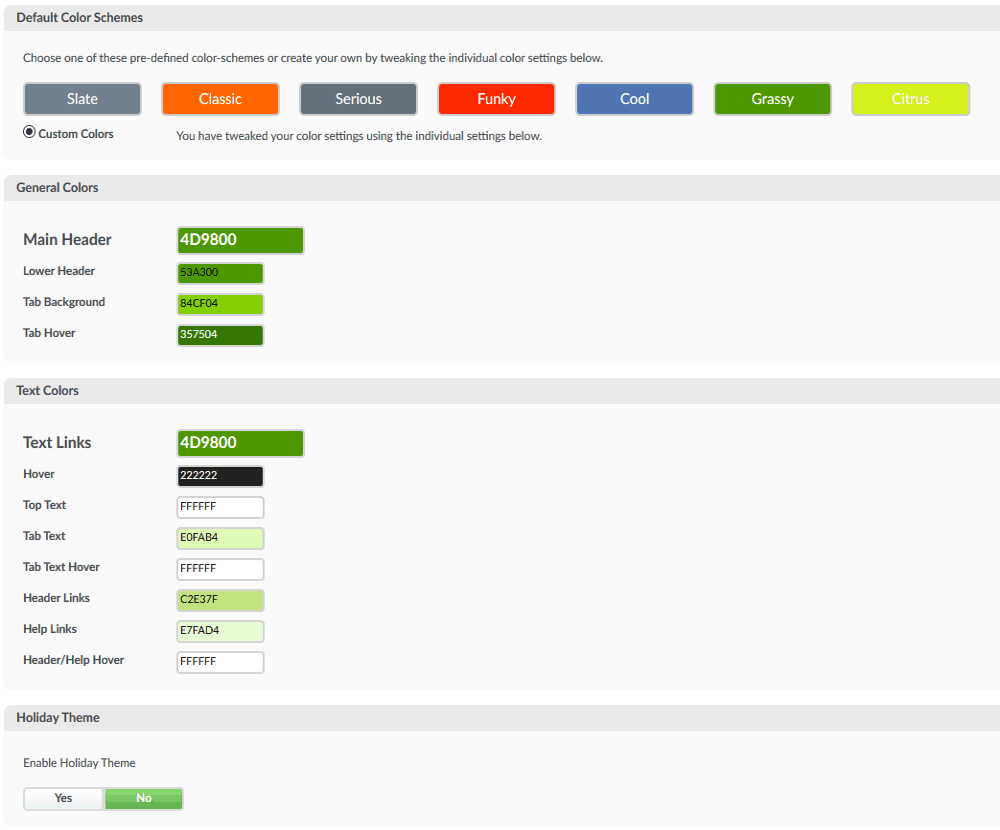Image resolution: width=1000 pixels, height=830 pixels.
Task: Apply the Funky color scheme
Action: coord(496,99)
